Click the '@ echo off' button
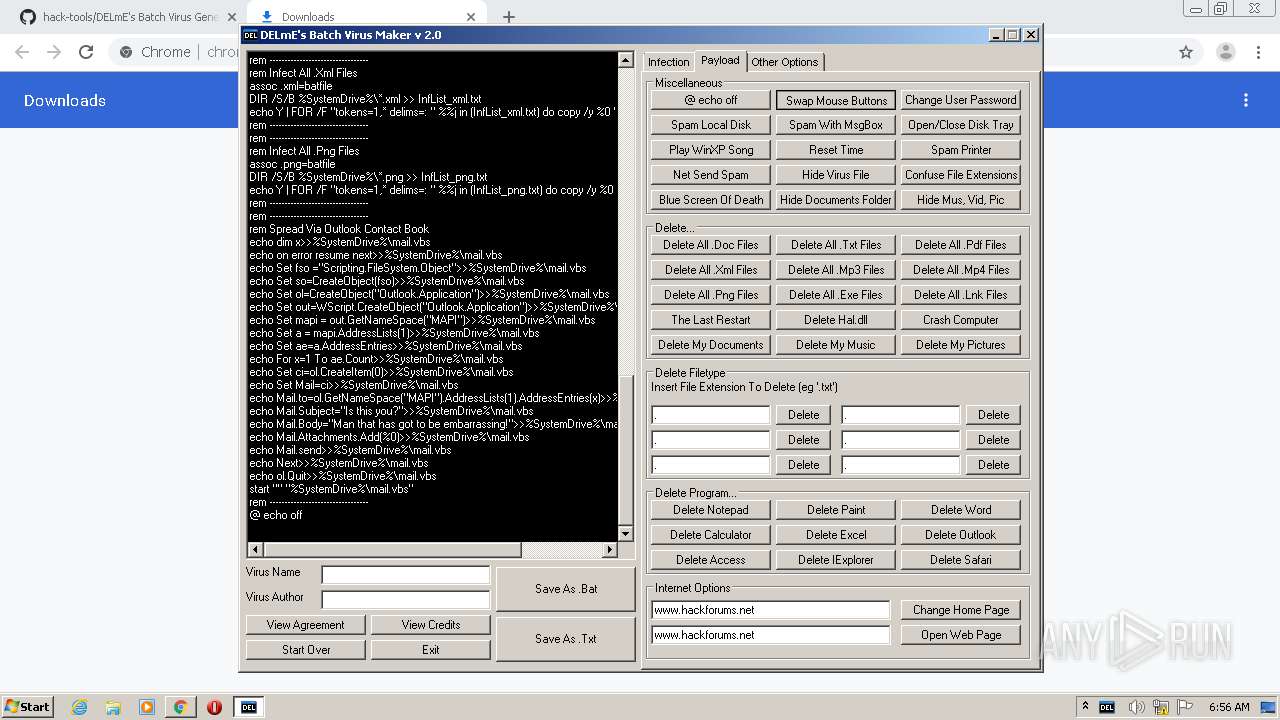Screen dimensions: 1280x720 coord(711,100)
